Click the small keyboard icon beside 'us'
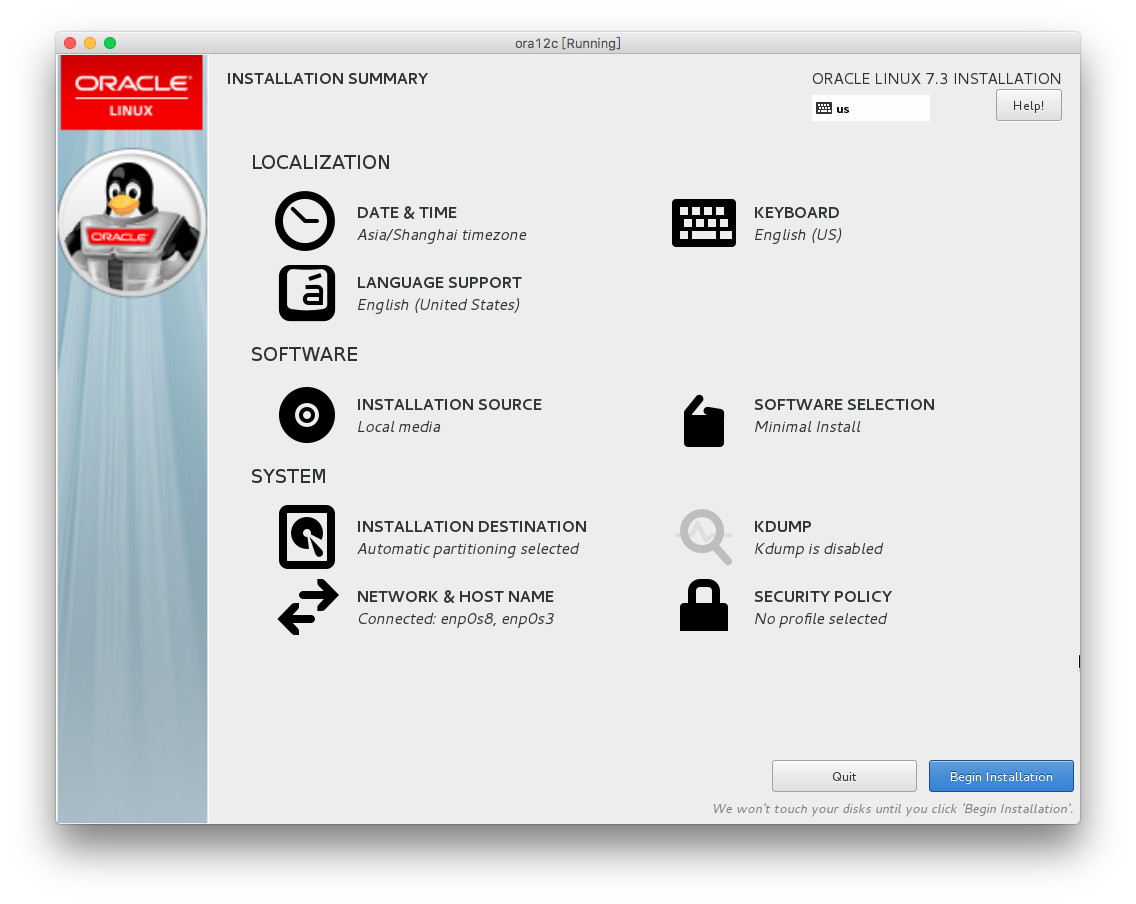The height and width of the screenshot is (904, 1136). (824, 109)
